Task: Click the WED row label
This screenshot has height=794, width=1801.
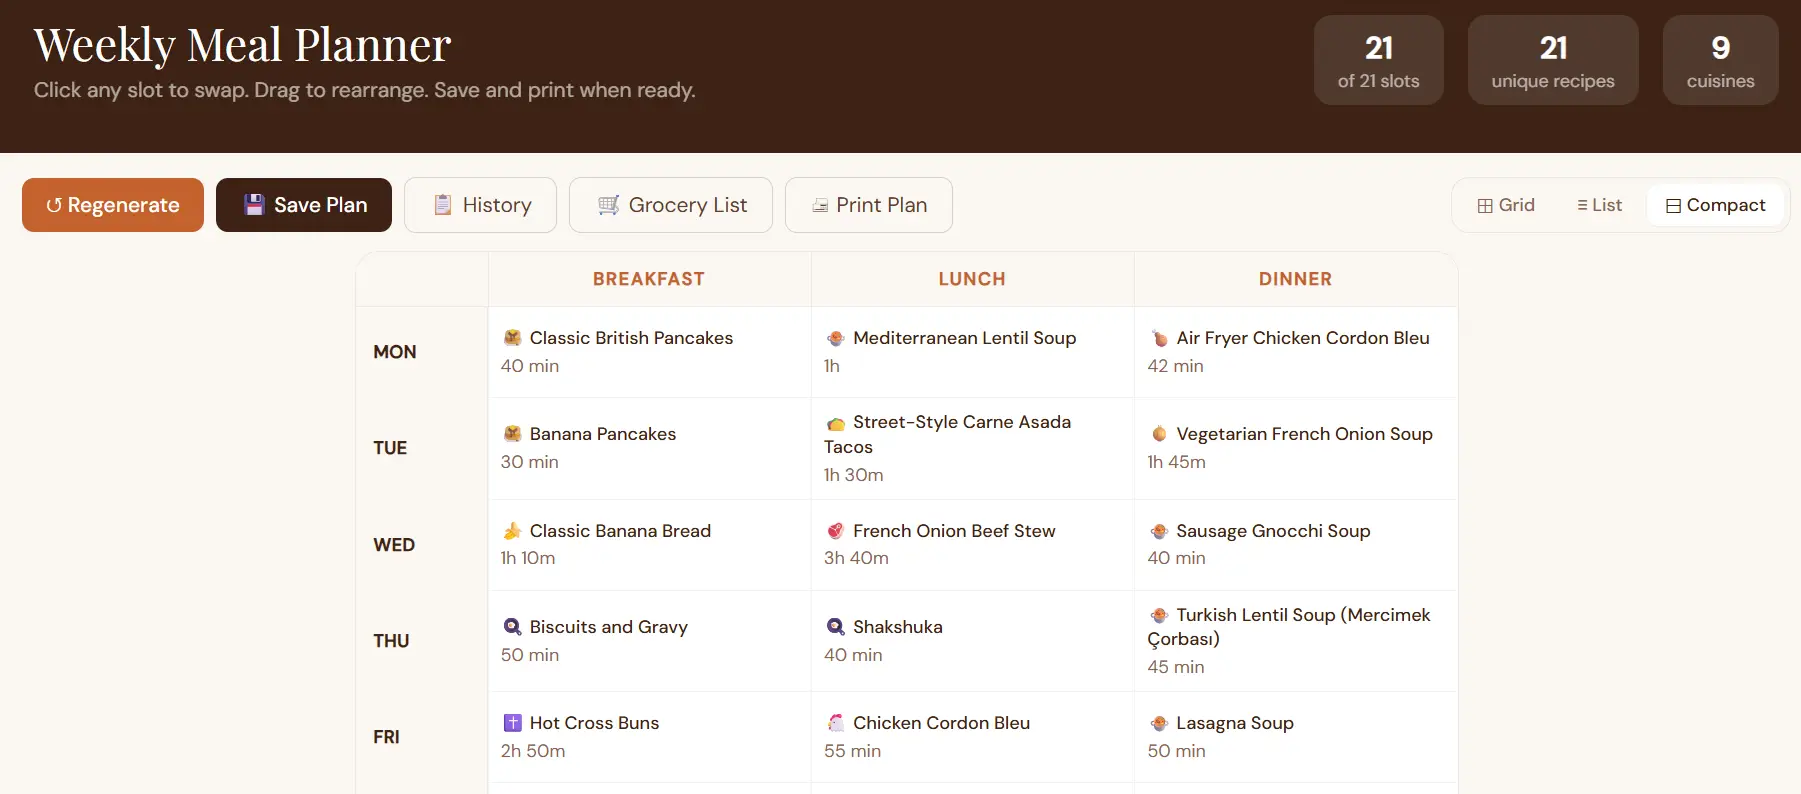Action: (394, 545)
